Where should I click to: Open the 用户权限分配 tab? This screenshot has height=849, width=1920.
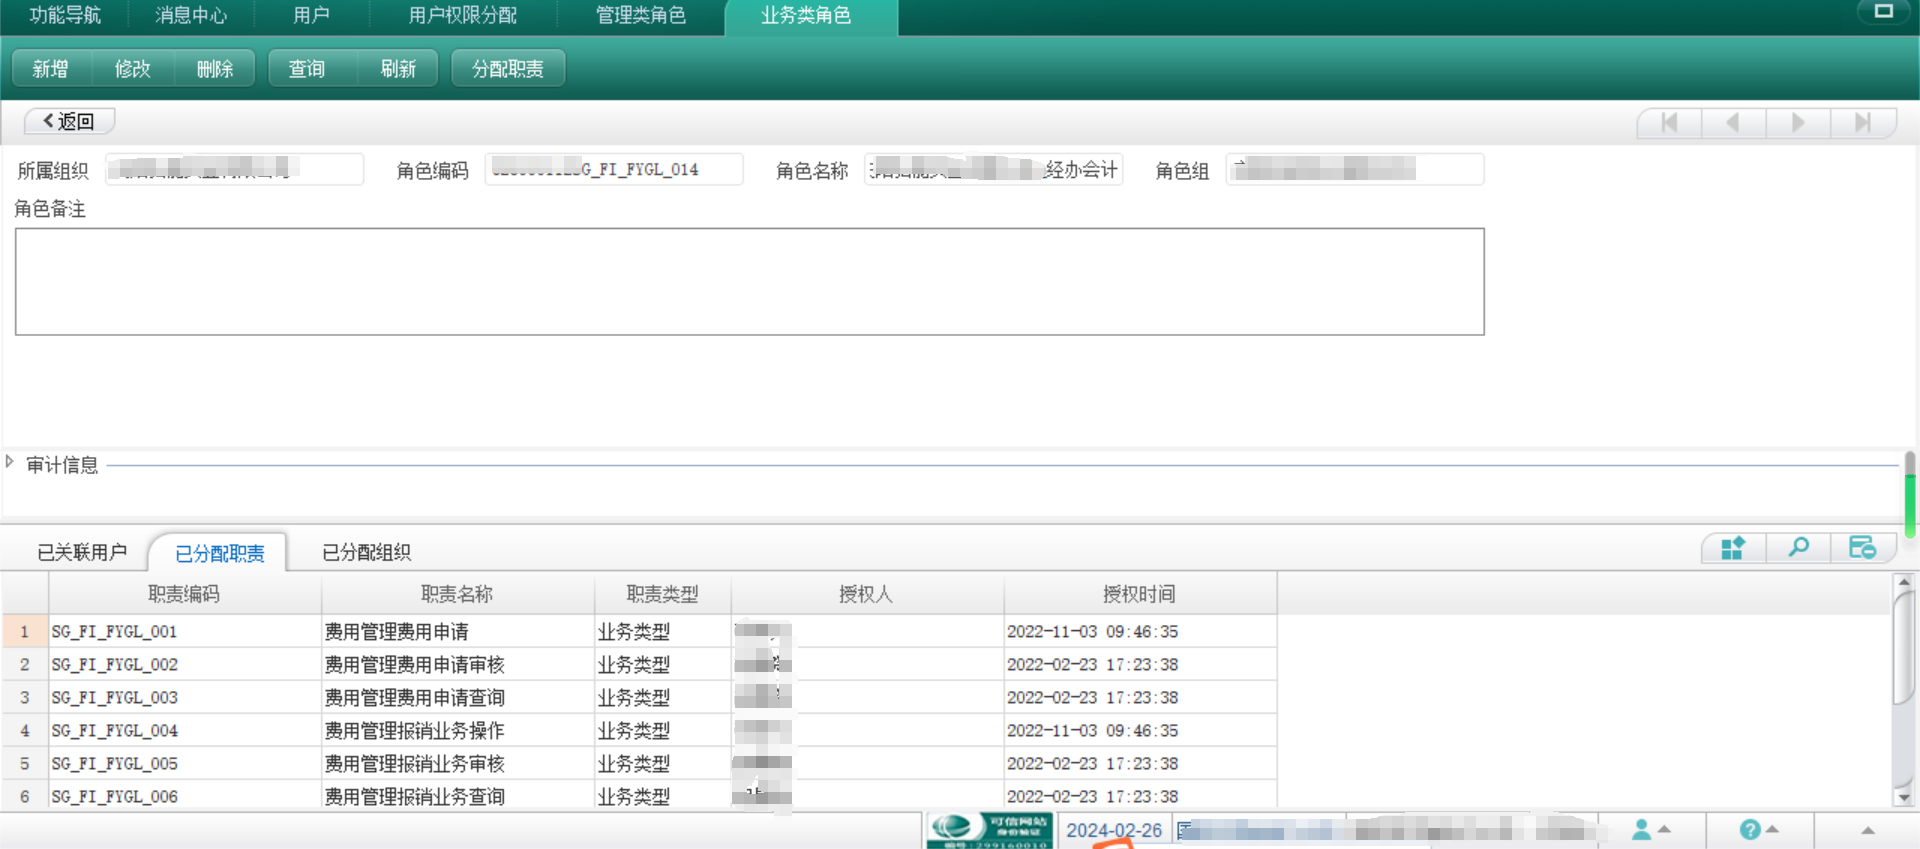click(462, 16)
